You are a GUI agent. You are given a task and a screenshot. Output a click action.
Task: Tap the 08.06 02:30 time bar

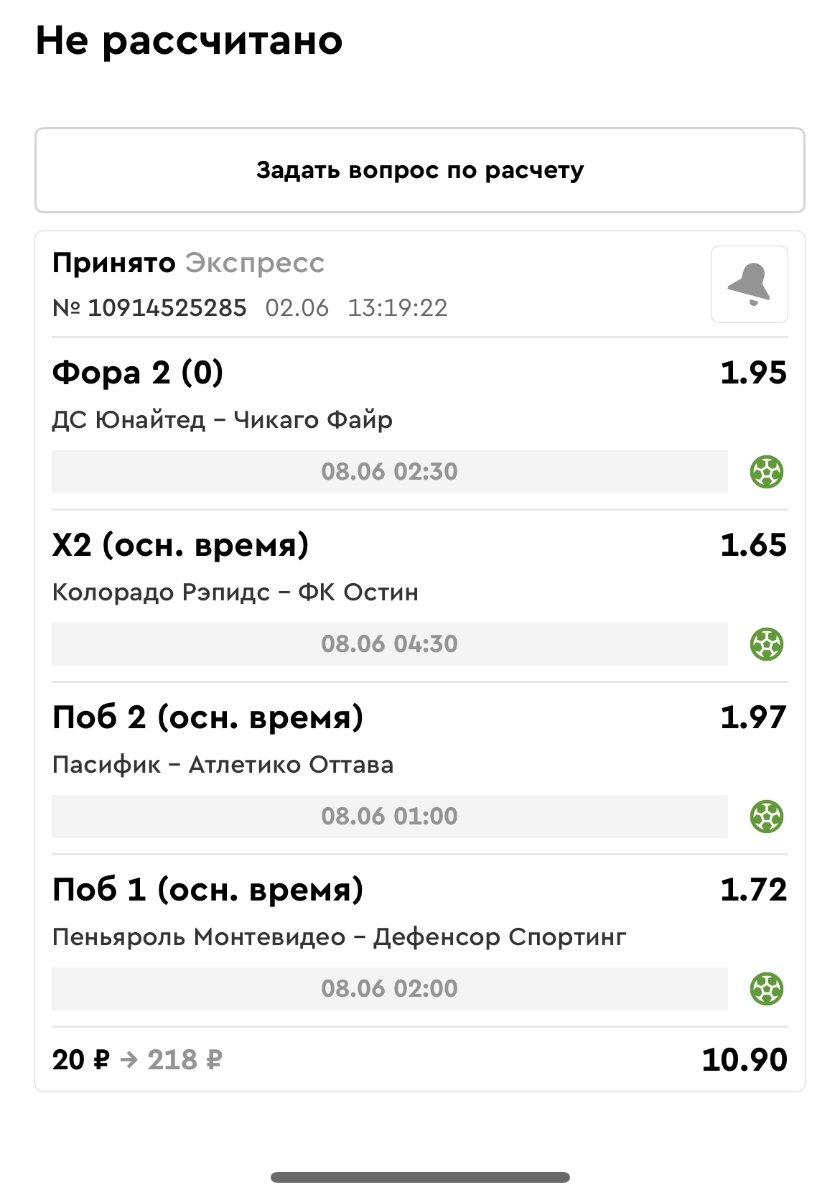389,471
